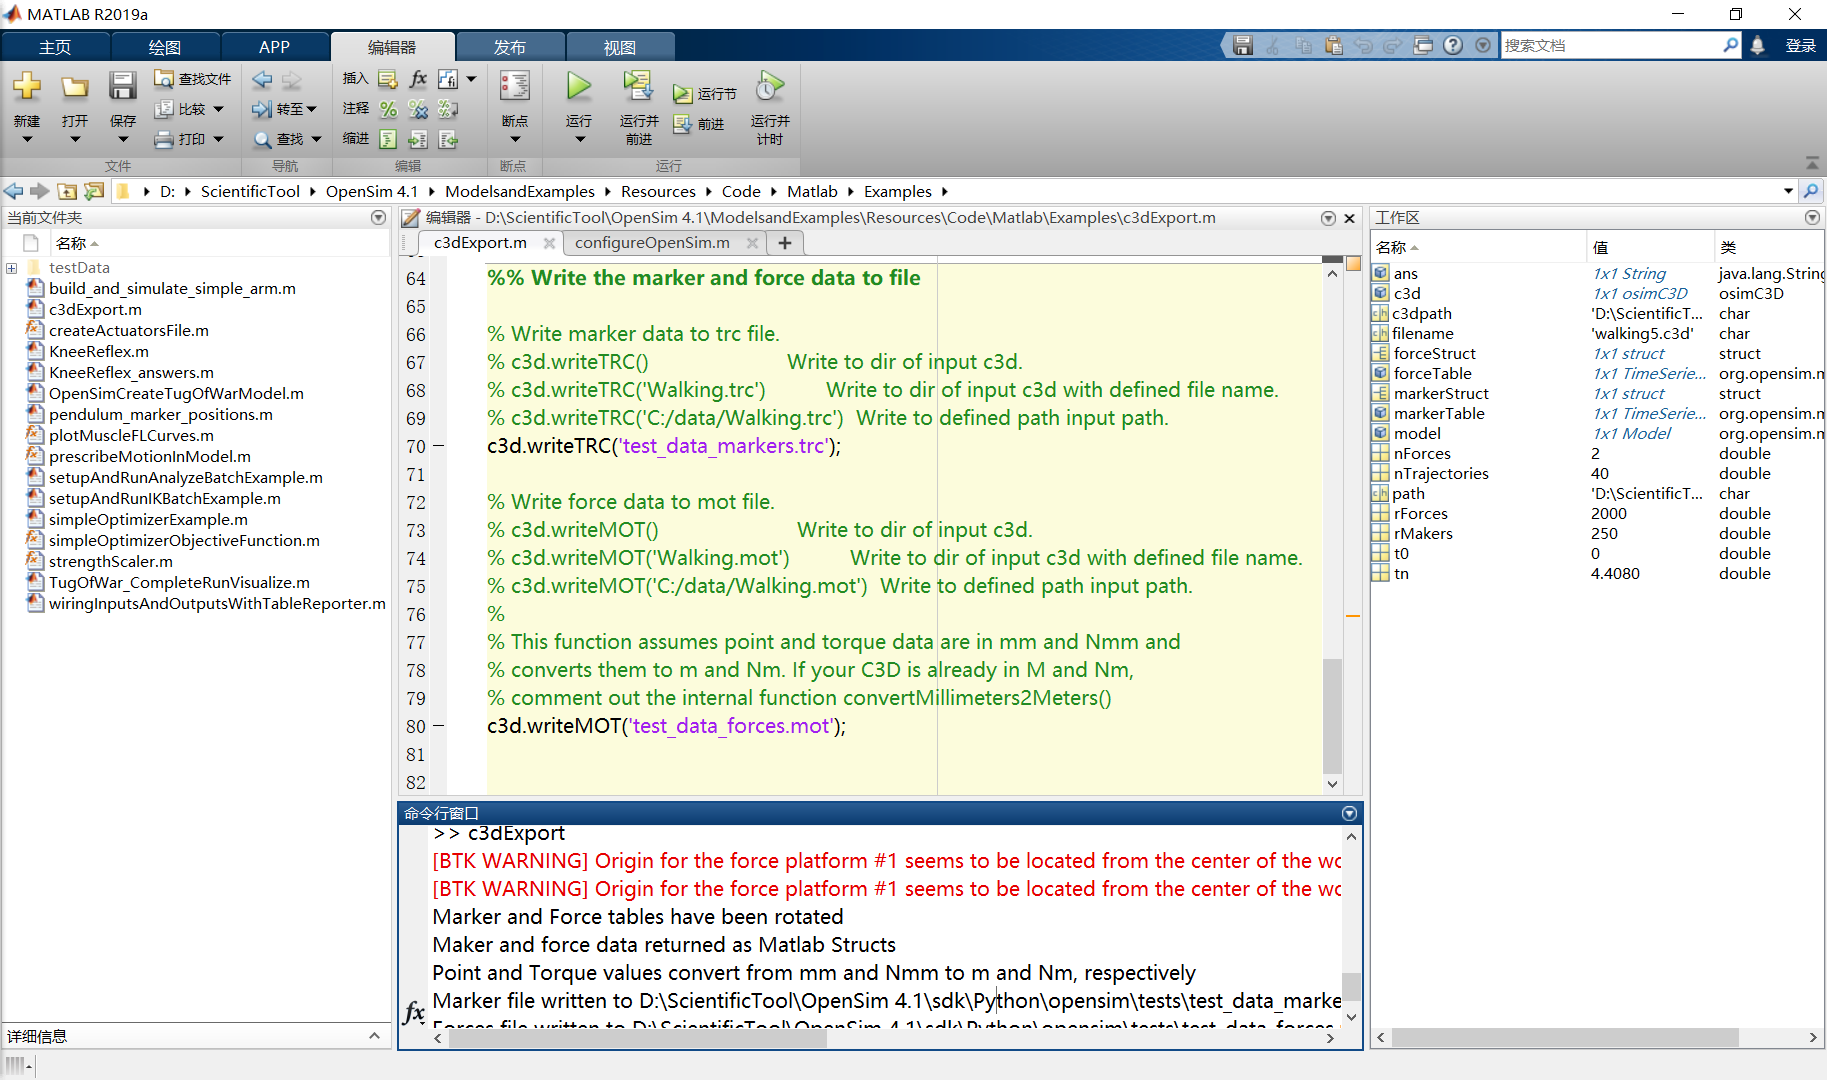Open the Command Window actions menu
1827x1080 pixels.
click(x=1349, y=814)
